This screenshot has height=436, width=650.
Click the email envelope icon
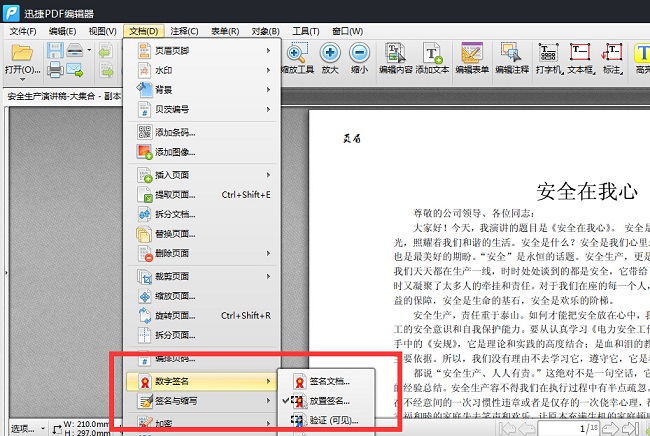75,69
